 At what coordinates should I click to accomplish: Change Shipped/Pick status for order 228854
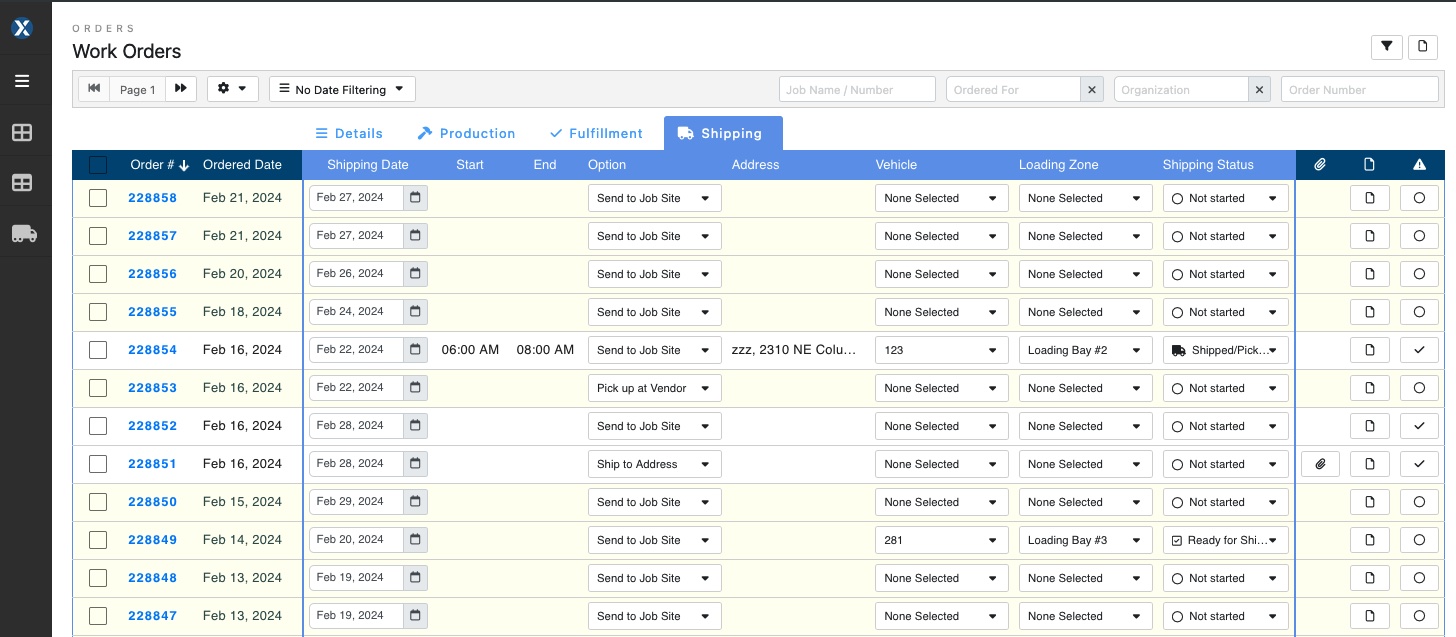tap(1225, 349)
